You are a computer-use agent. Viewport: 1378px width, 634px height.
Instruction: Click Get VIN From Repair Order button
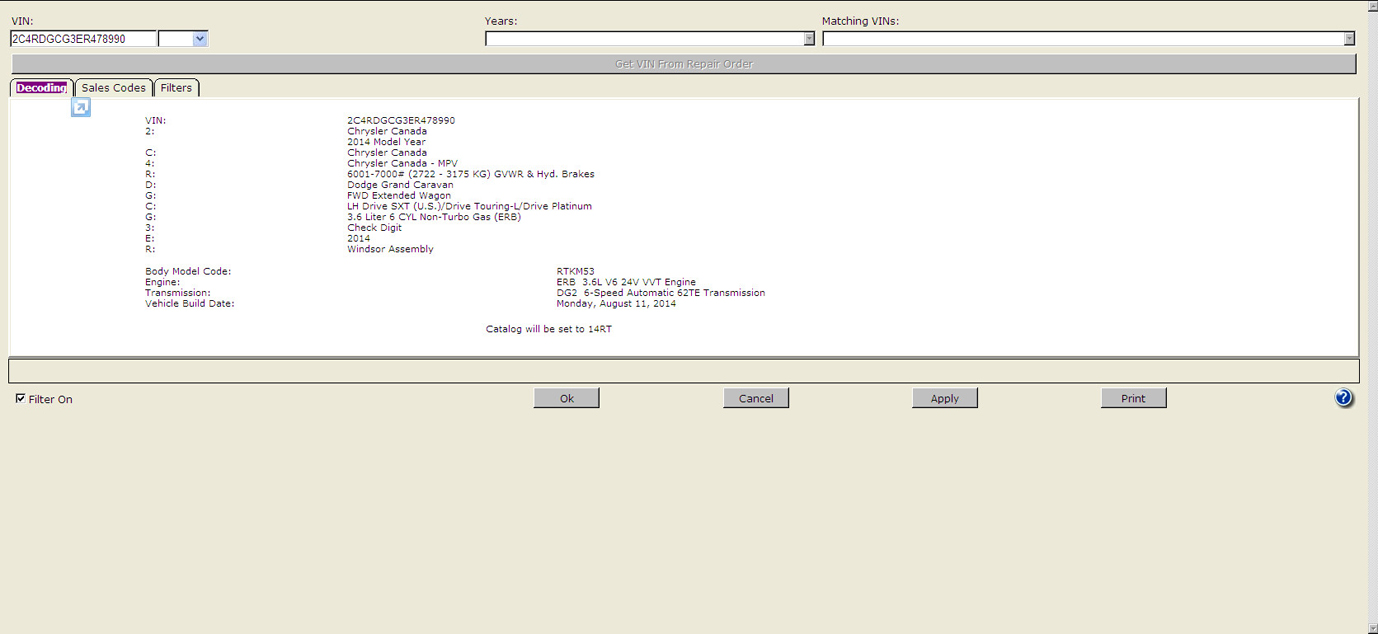[x=684, y=64]
